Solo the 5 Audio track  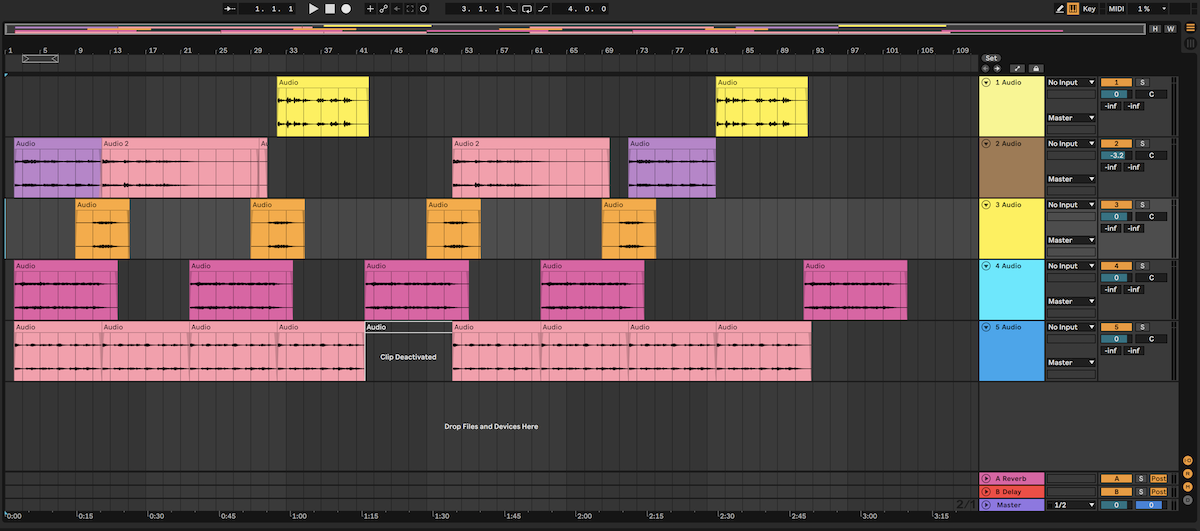[x=1141, y=327]
